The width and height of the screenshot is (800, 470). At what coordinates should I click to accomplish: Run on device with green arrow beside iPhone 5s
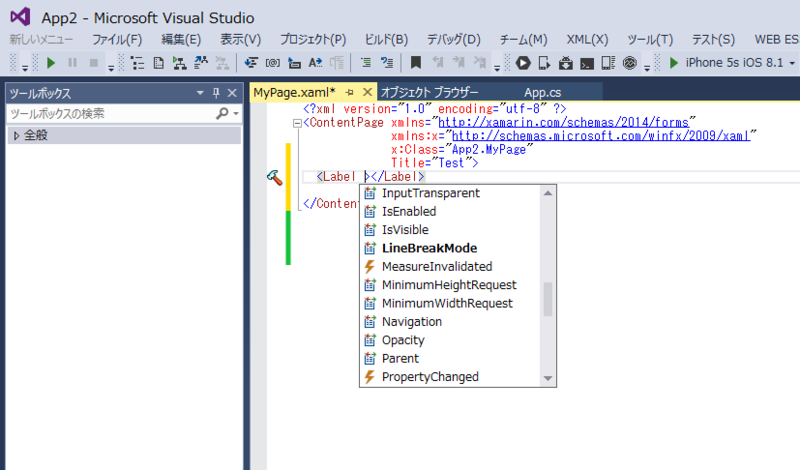[x=674, y=63]
